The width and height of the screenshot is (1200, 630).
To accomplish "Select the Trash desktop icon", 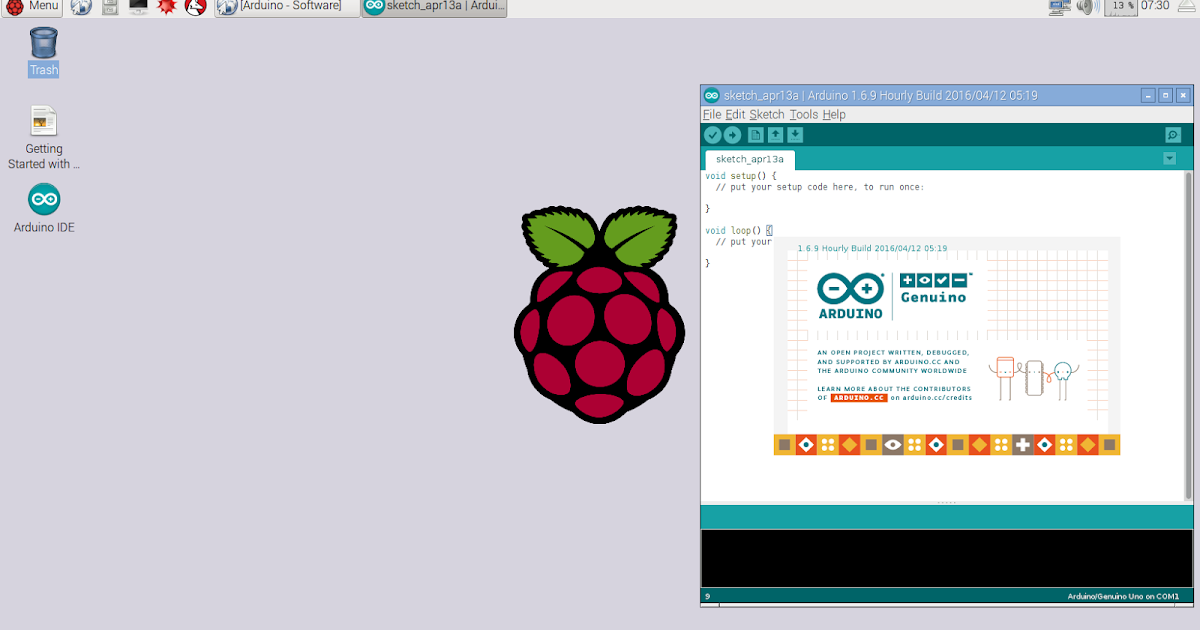I will point(44,52).
